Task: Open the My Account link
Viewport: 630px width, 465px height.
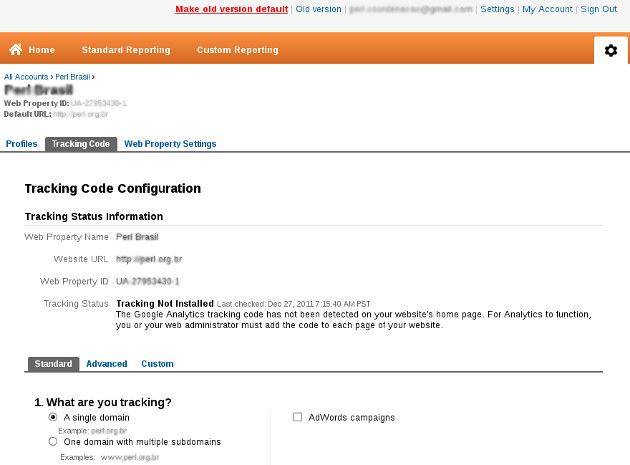Action: click(547, 9)
